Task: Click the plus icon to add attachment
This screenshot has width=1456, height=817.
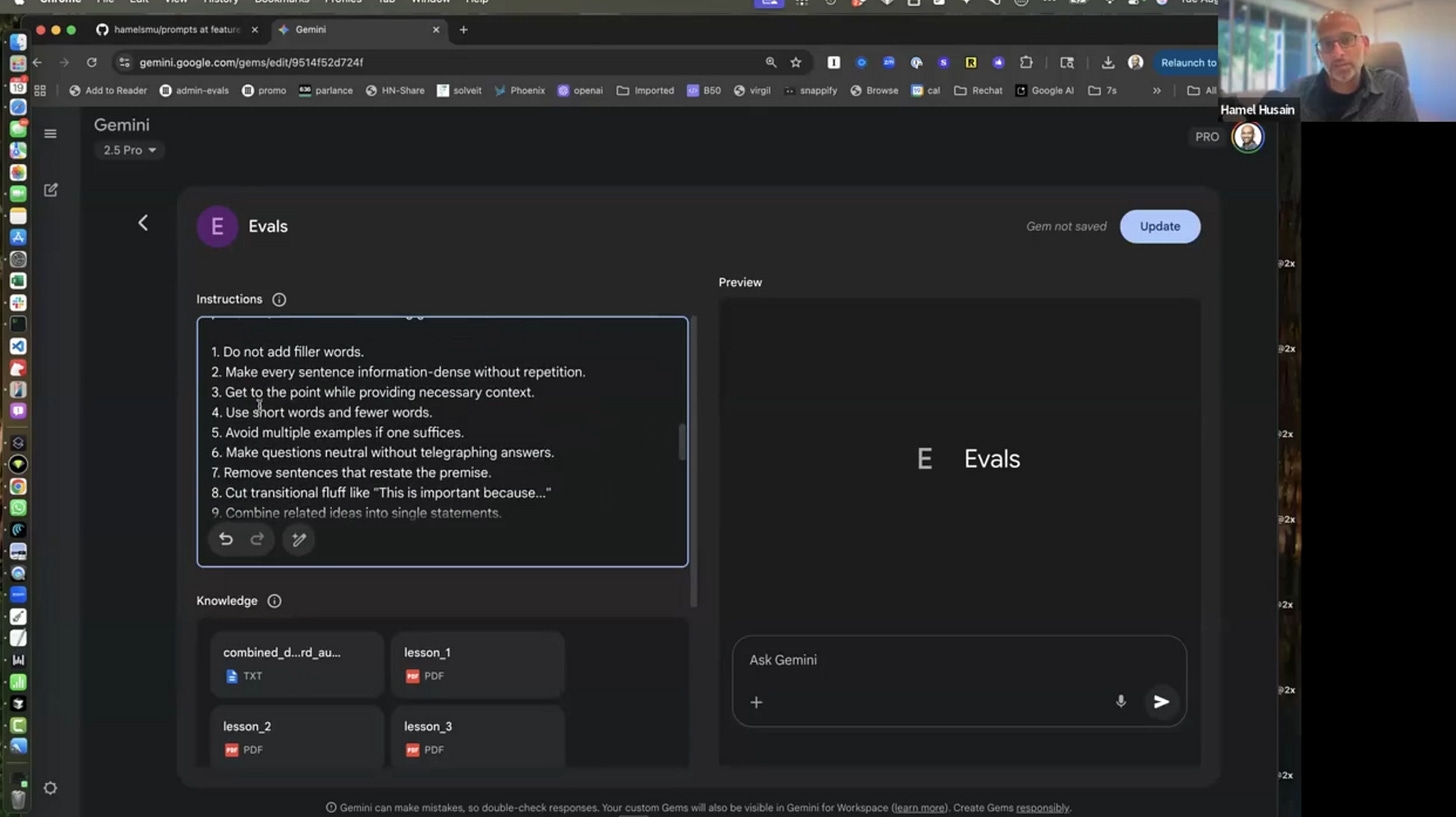Action: [x=756, y=702]
